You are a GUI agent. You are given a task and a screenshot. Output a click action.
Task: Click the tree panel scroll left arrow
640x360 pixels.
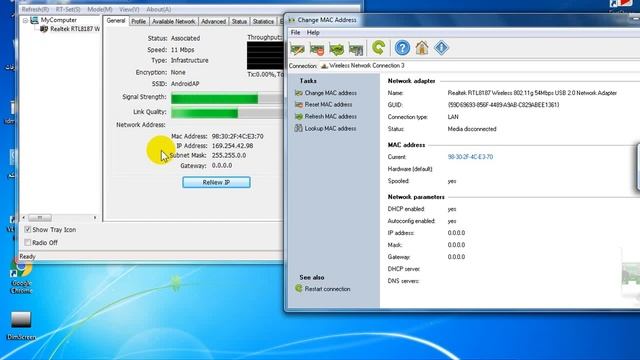24,218
